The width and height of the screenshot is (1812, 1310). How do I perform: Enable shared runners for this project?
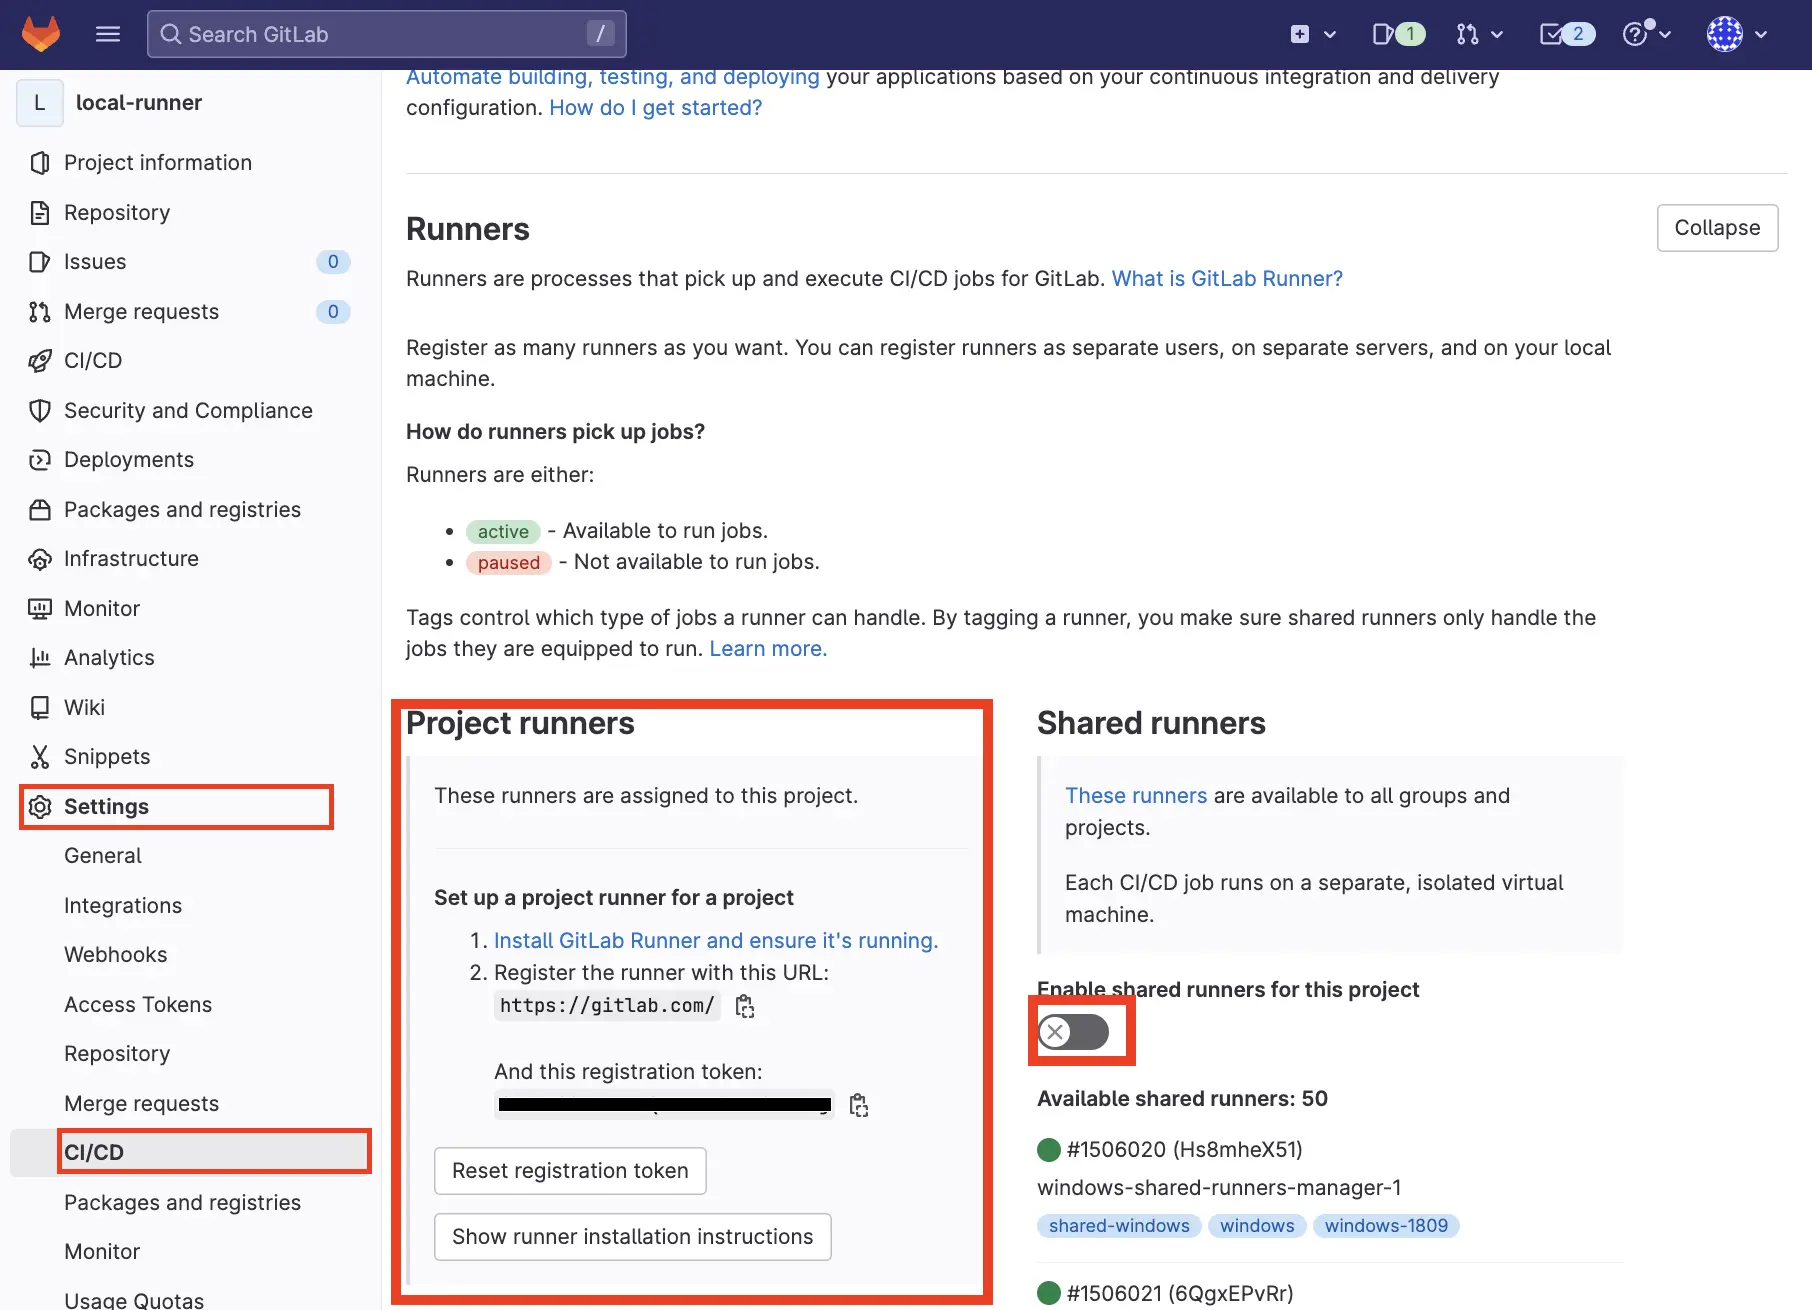(1073, 1032)
